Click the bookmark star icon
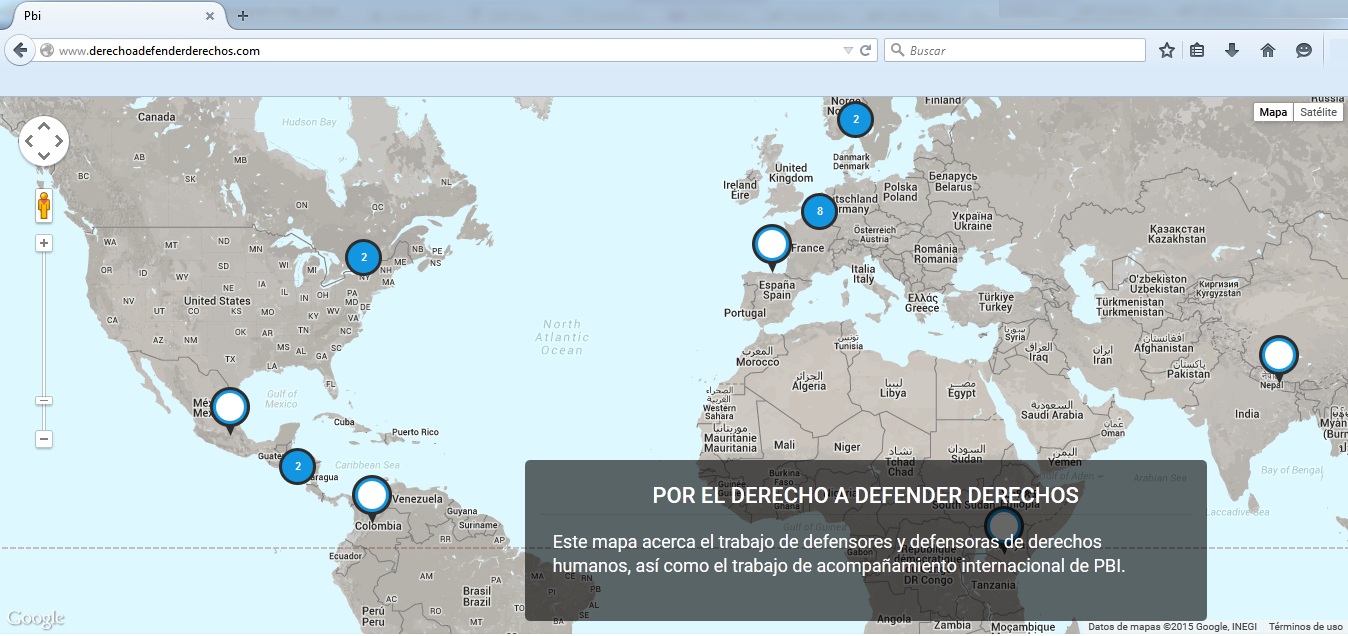Viewport: 1348px width, 636px height. coord(1166,50)
